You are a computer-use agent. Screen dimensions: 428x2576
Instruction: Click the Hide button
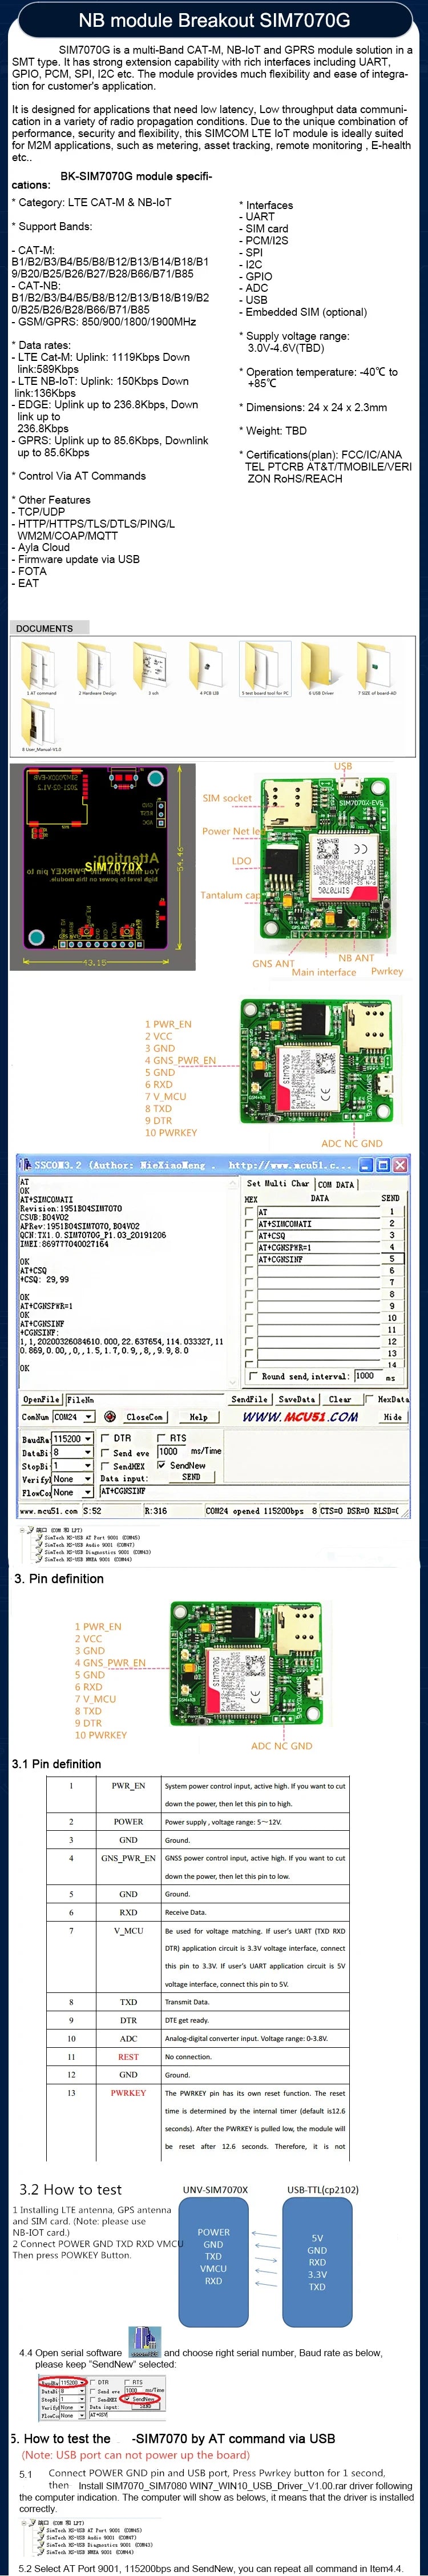(x=393, y=1417)
